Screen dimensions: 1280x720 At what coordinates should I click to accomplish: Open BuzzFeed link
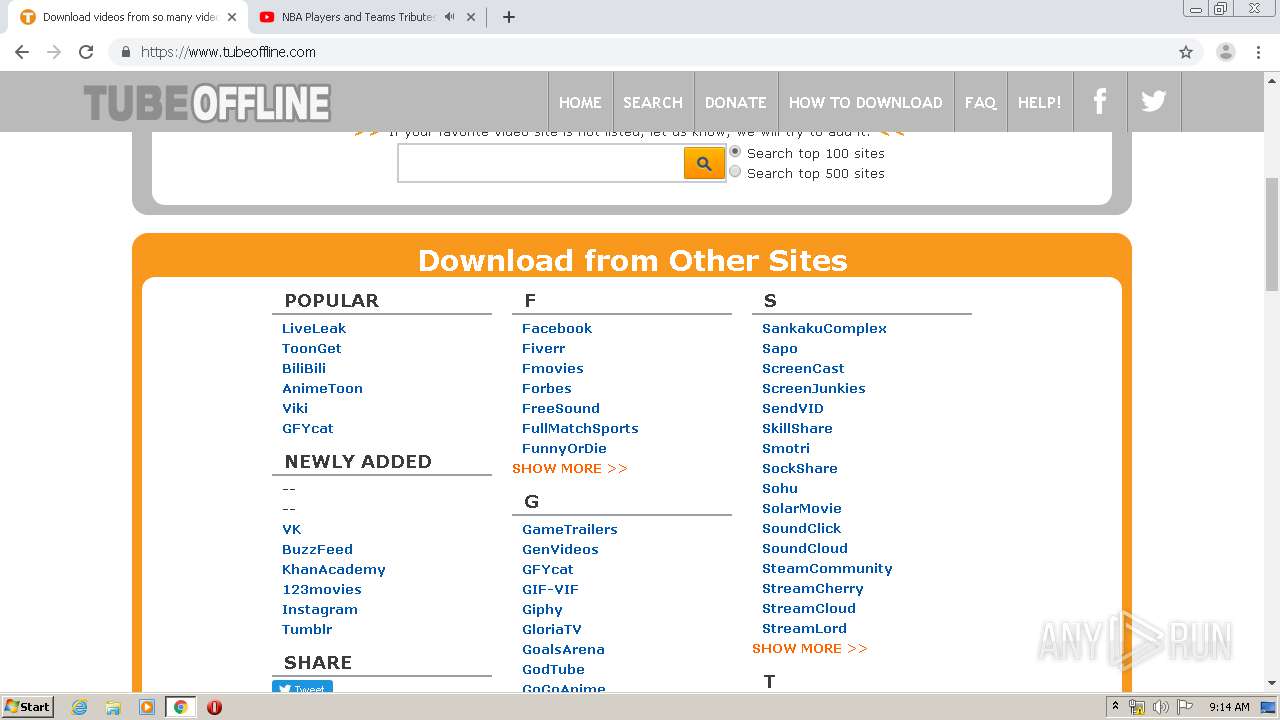(317, 549)
